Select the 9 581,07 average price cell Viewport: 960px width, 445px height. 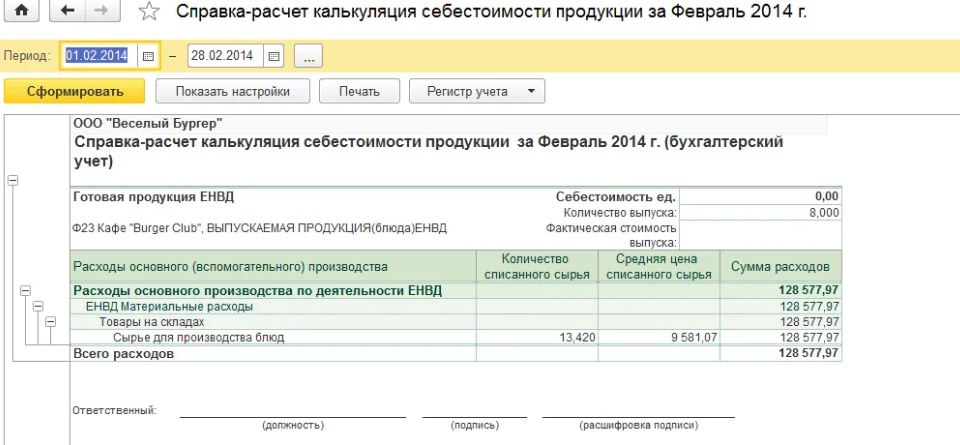point(659,337)
